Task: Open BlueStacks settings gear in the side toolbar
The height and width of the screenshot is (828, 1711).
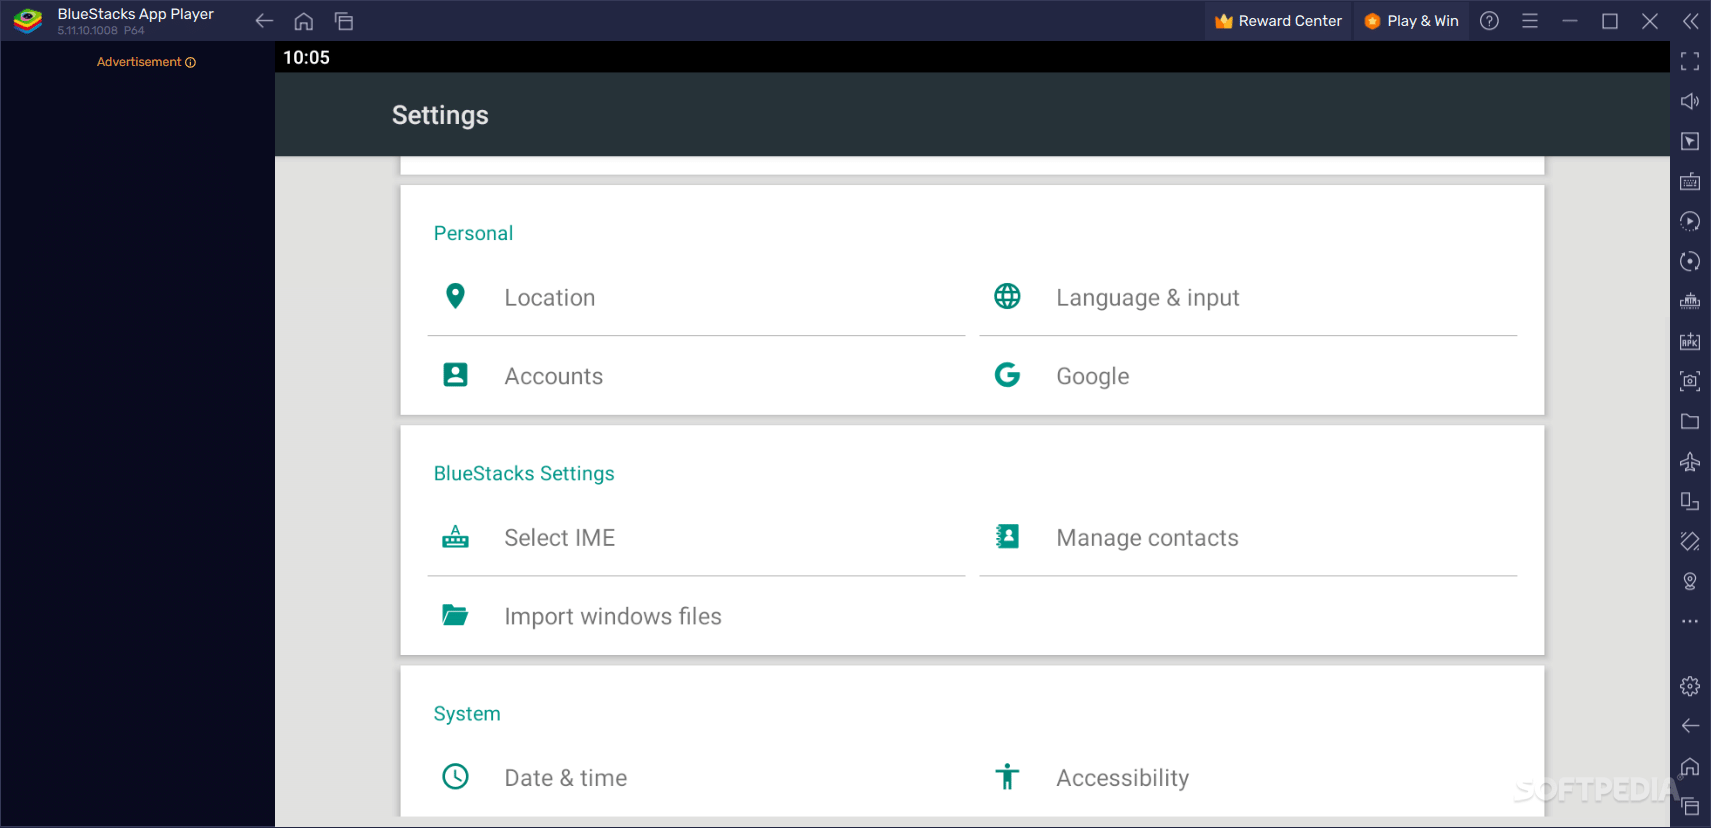Action: [1690, 686]
